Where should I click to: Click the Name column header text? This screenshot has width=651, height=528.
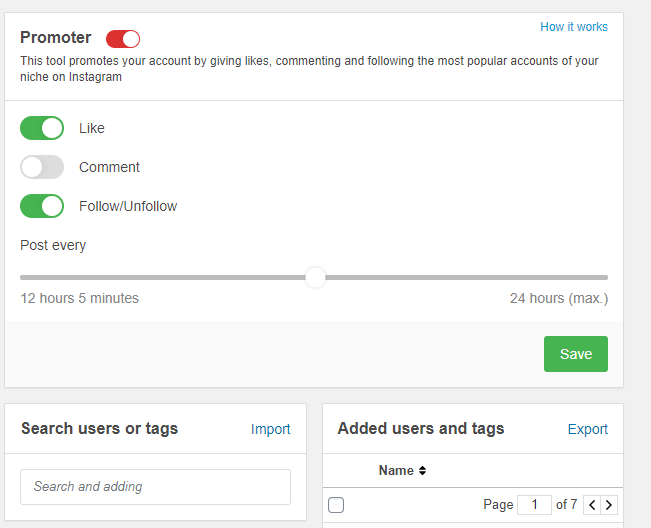396,470
